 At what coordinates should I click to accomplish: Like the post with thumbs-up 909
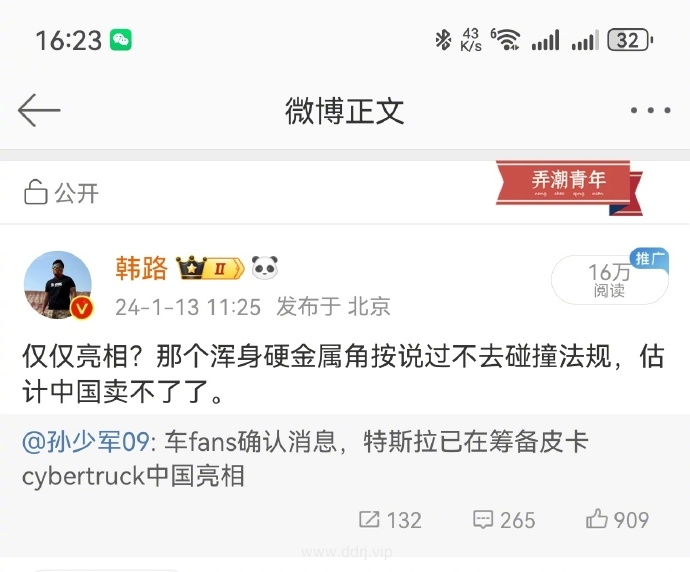(x=597, y=518)
